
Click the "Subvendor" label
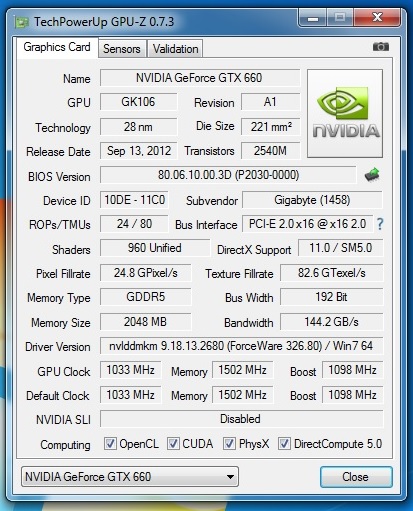(212, 201)
